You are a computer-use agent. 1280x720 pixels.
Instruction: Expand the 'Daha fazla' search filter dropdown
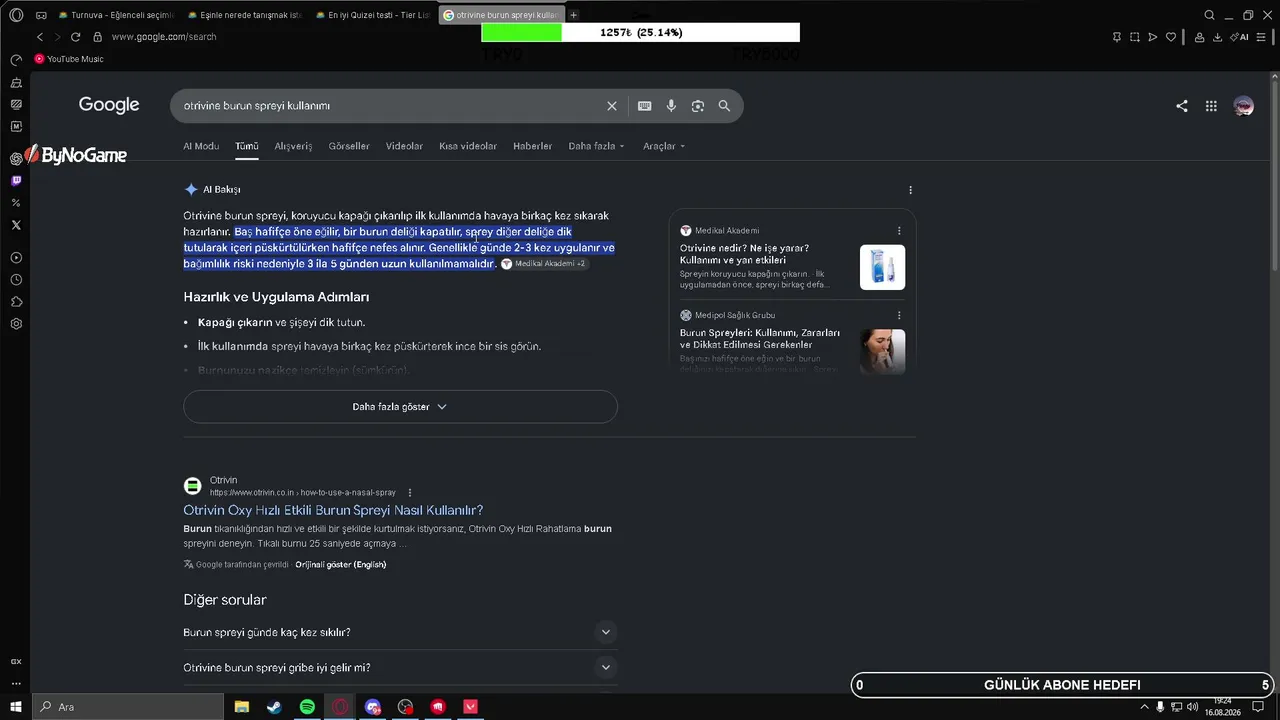coord(596,146)
